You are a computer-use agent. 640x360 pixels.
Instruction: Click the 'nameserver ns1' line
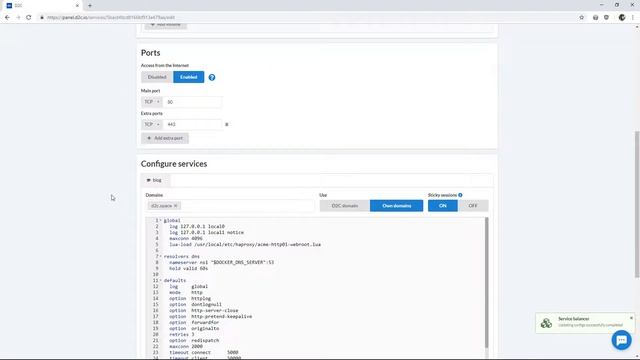click(x=222, y=262)
